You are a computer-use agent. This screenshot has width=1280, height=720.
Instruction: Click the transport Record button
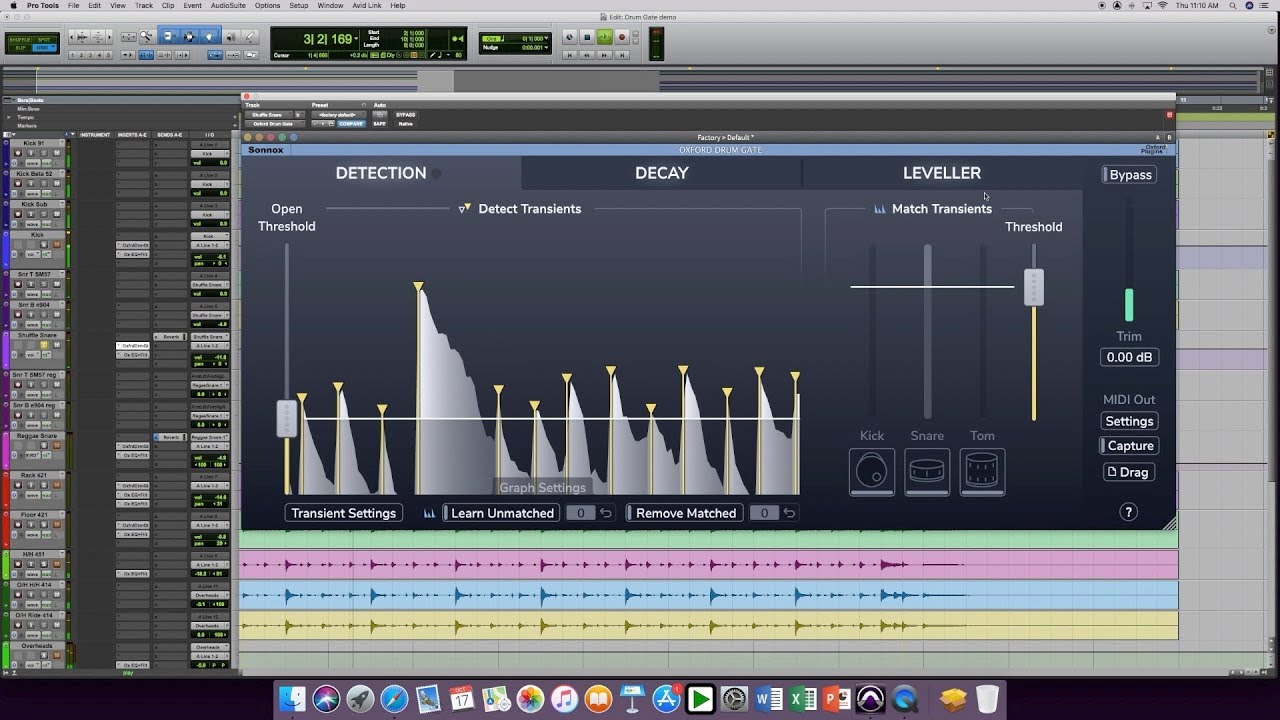[x=622, y=37]
